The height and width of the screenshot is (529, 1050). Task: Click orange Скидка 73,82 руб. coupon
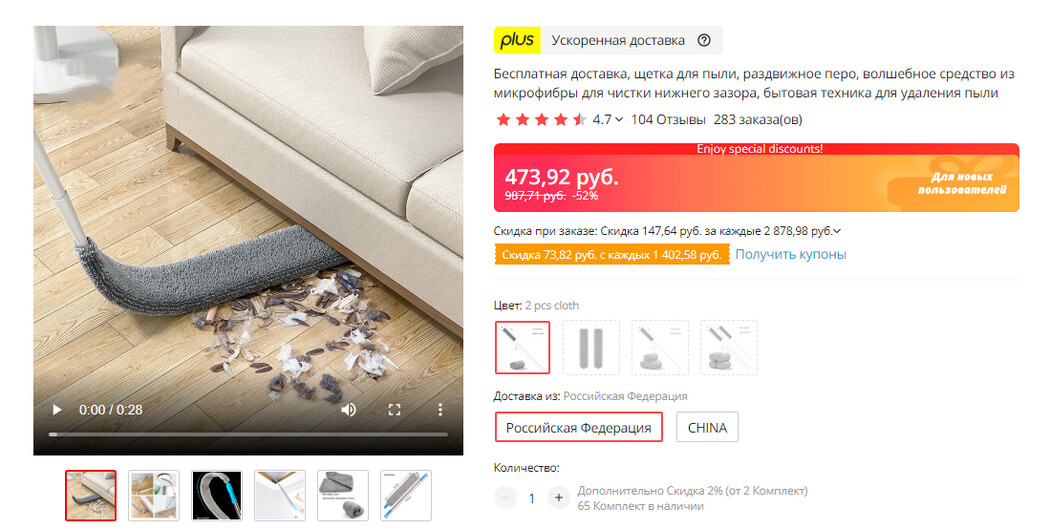[x=611, y=254]
